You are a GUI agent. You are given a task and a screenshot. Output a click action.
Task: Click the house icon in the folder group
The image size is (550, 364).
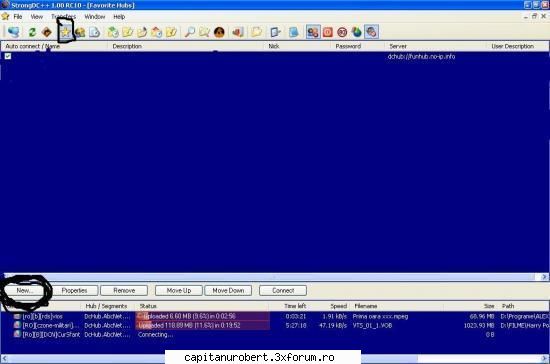pyautogui.click(x=156, y=32)
